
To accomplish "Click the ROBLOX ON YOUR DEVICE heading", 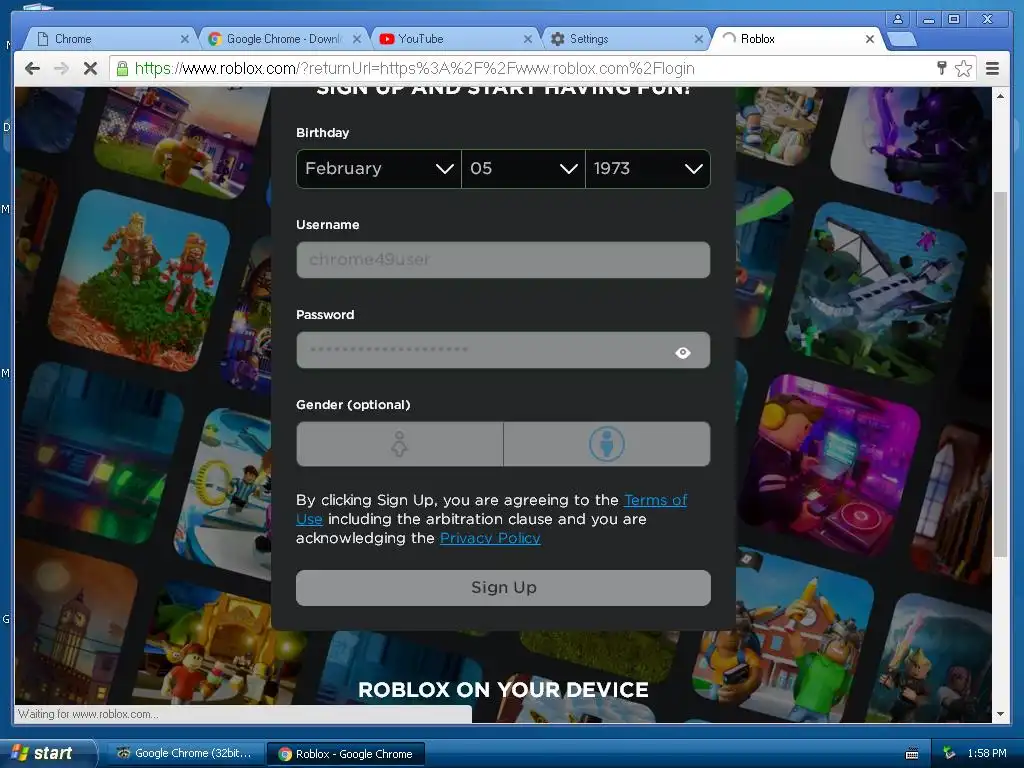I will tap(504, 690).
